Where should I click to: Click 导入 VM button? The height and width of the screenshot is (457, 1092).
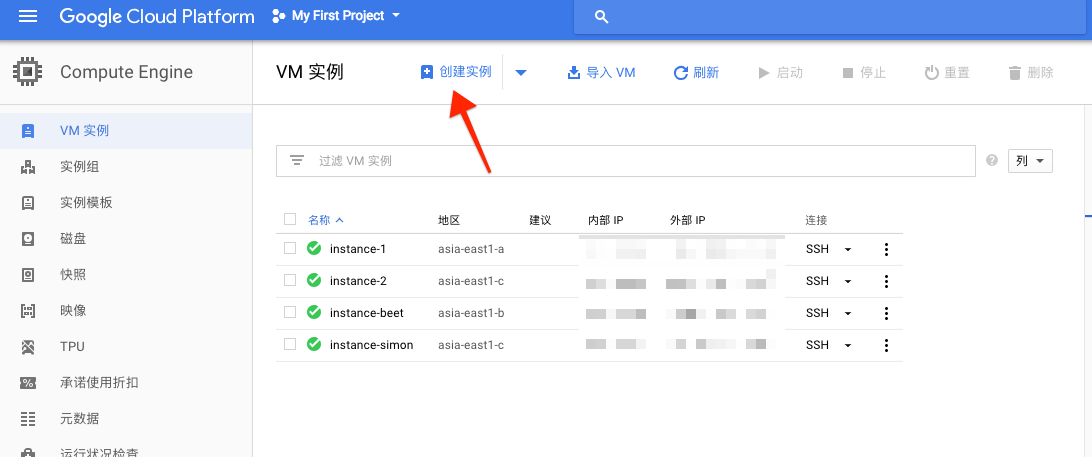click(601, 72)
